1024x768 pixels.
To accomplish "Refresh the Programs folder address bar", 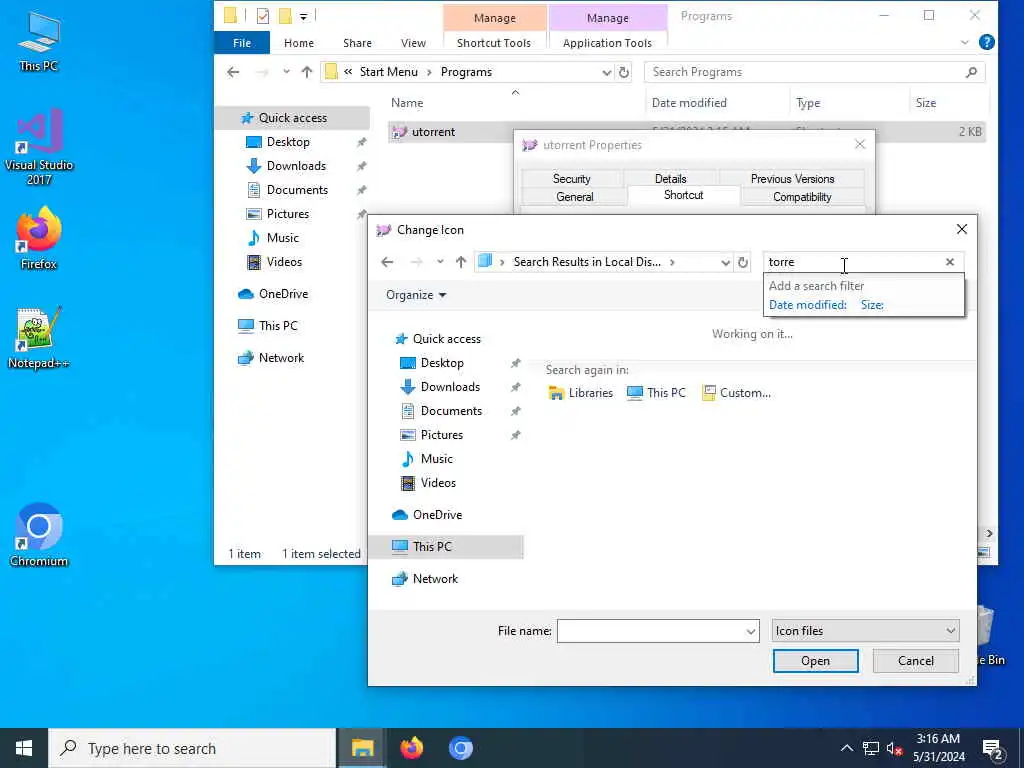I will 624,72.
